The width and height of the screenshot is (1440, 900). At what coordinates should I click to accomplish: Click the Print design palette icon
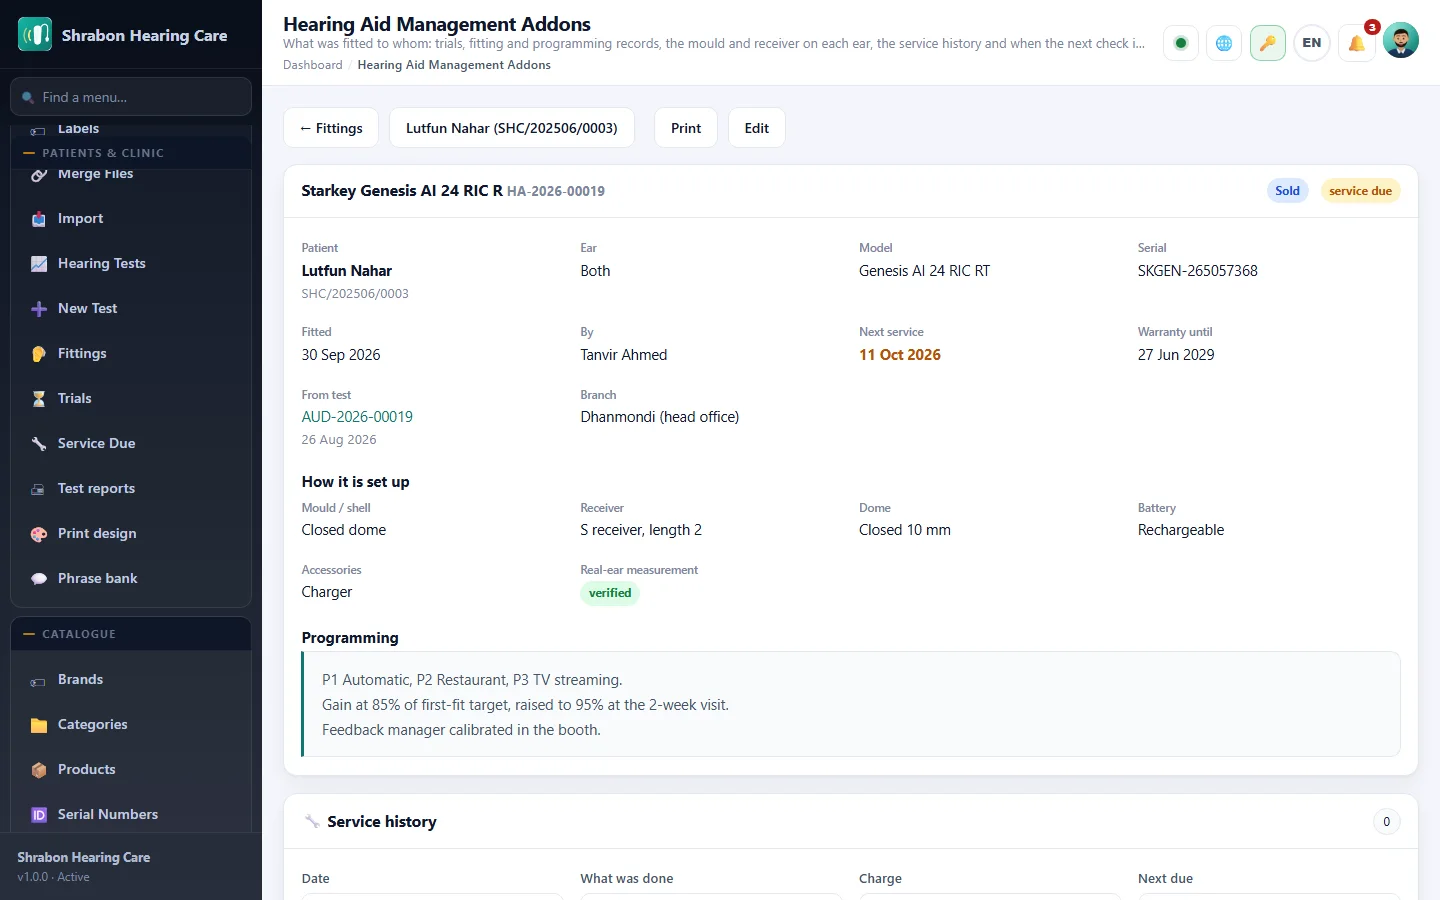pos(39,534)
